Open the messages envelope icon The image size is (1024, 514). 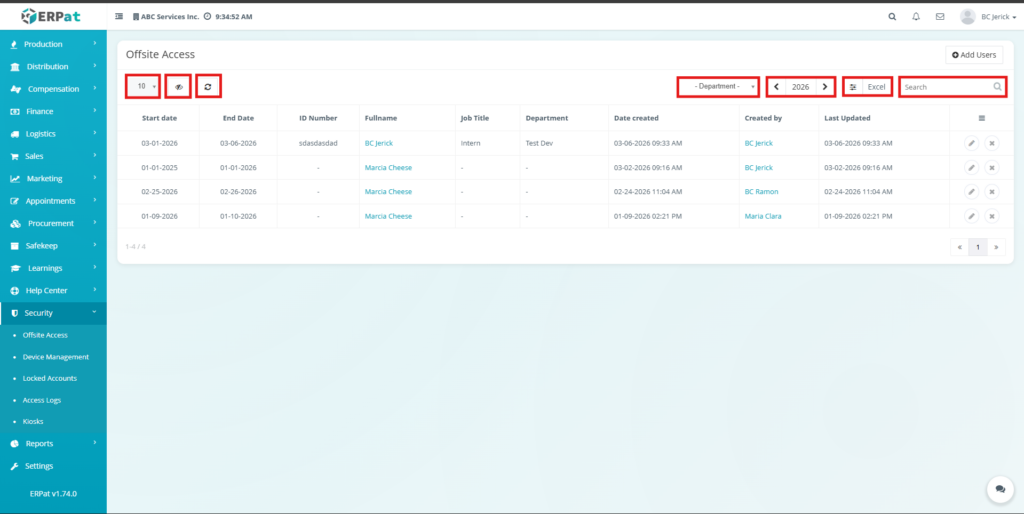[939, 17]
